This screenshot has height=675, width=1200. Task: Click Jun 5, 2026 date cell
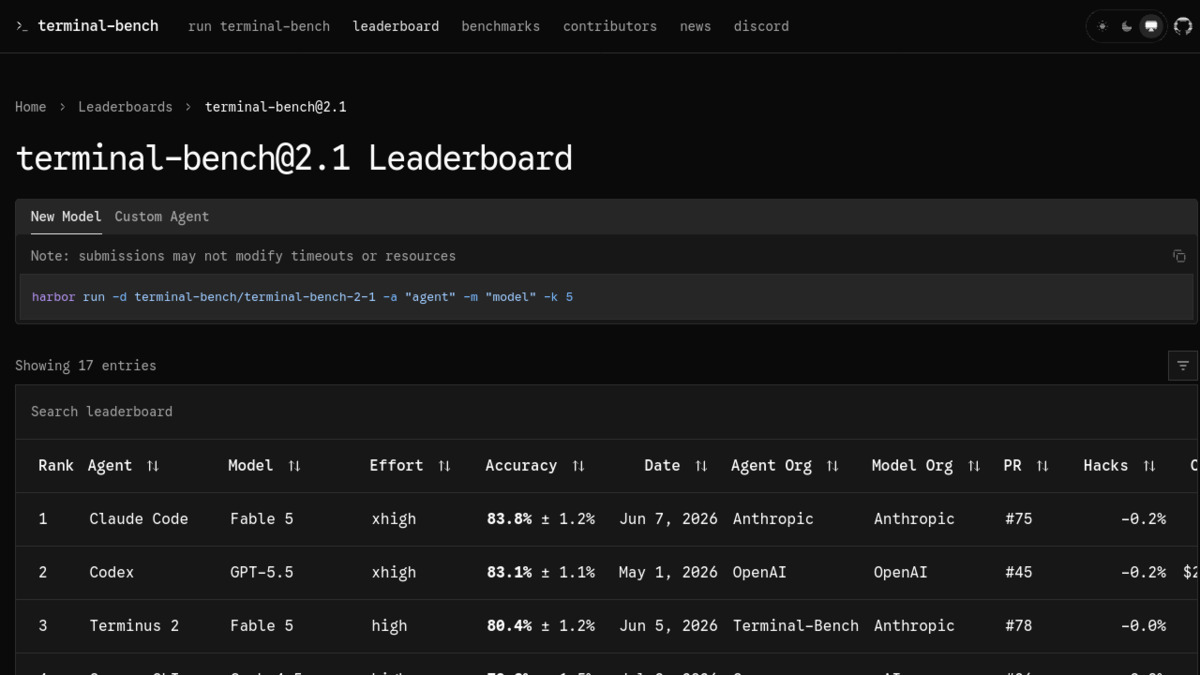click(x=668, y=626)
